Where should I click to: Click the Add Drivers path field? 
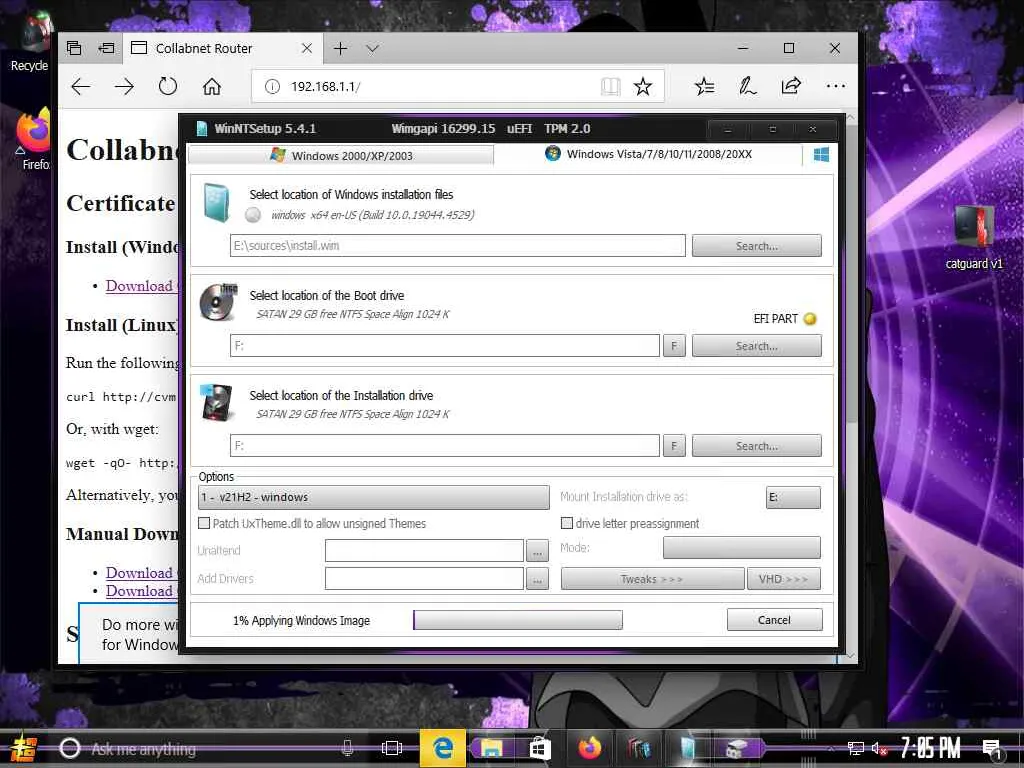click(x=424, y=579)
